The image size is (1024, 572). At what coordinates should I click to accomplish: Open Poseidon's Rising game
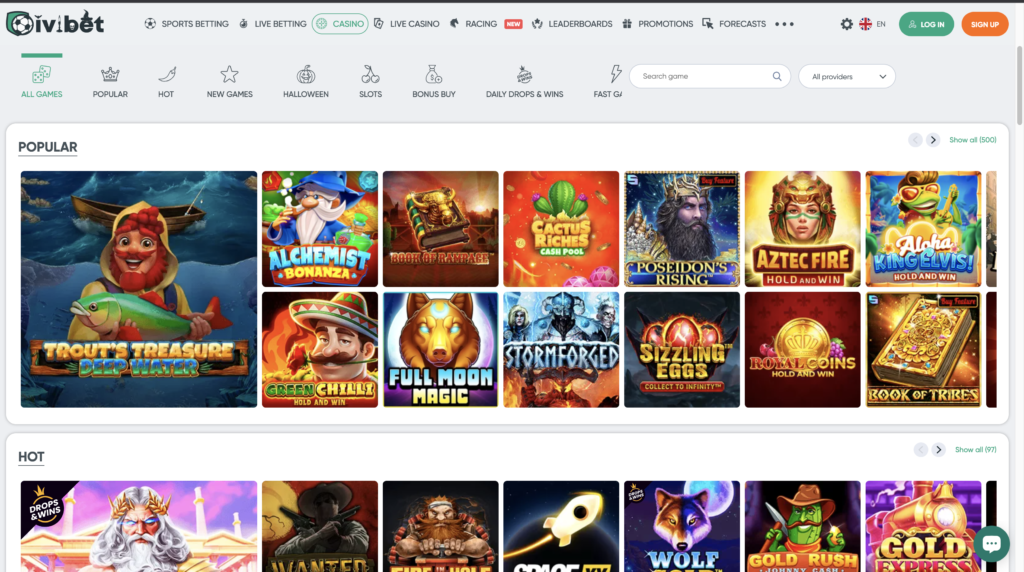coord(682,229)
